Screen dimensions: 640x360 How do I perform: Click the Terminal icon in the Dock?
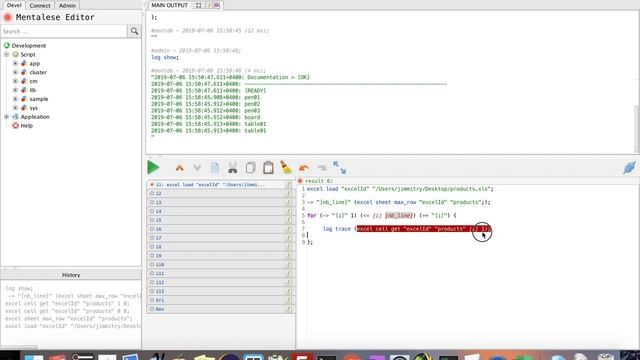point(327,357)
